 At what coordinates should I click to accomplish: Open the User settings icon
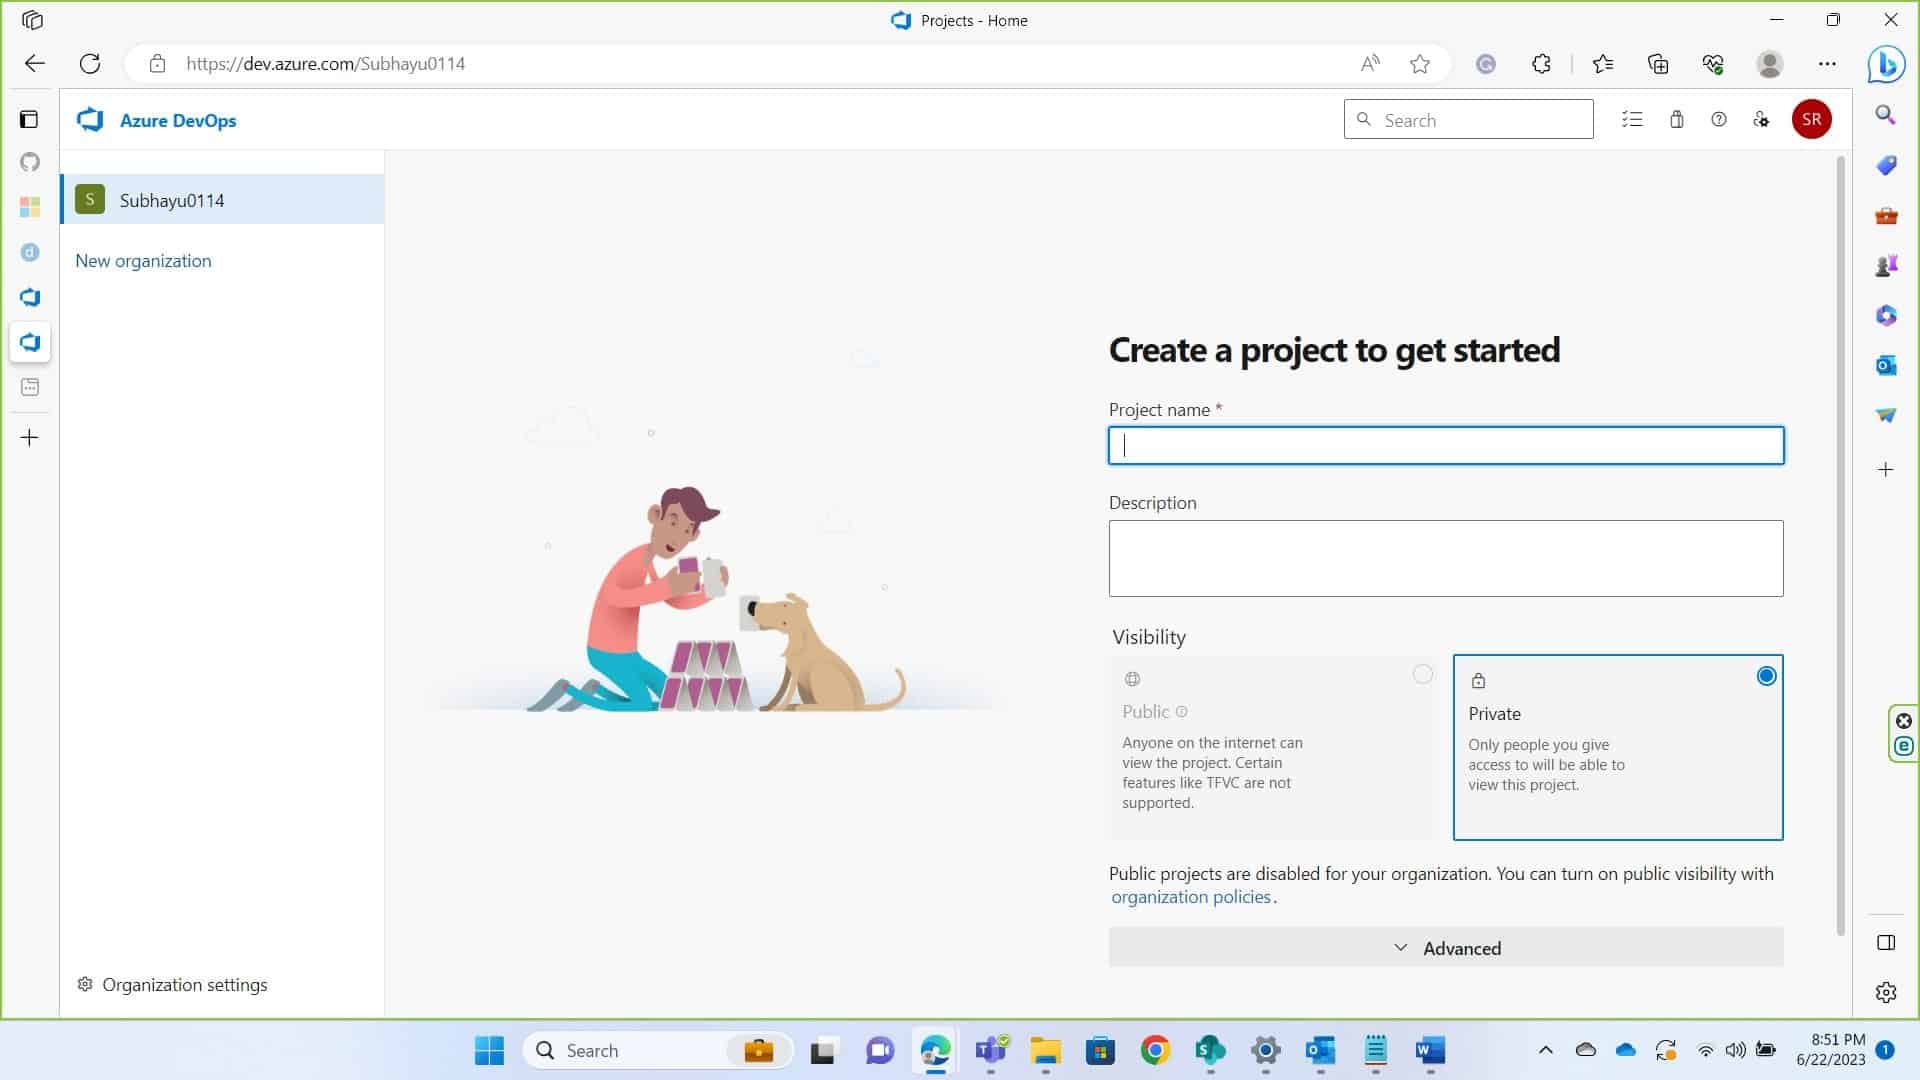(x=1762, y=120)
